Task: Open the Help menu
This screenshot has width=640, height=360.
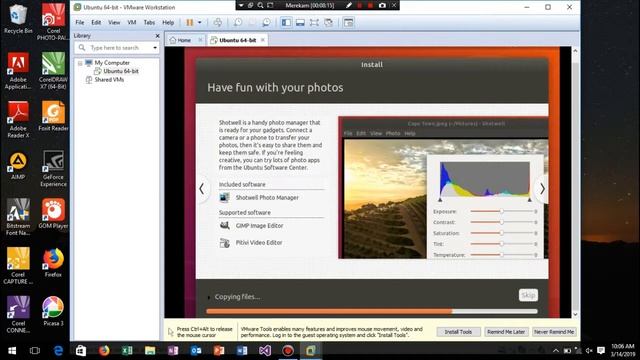Action: click(168, 22)
